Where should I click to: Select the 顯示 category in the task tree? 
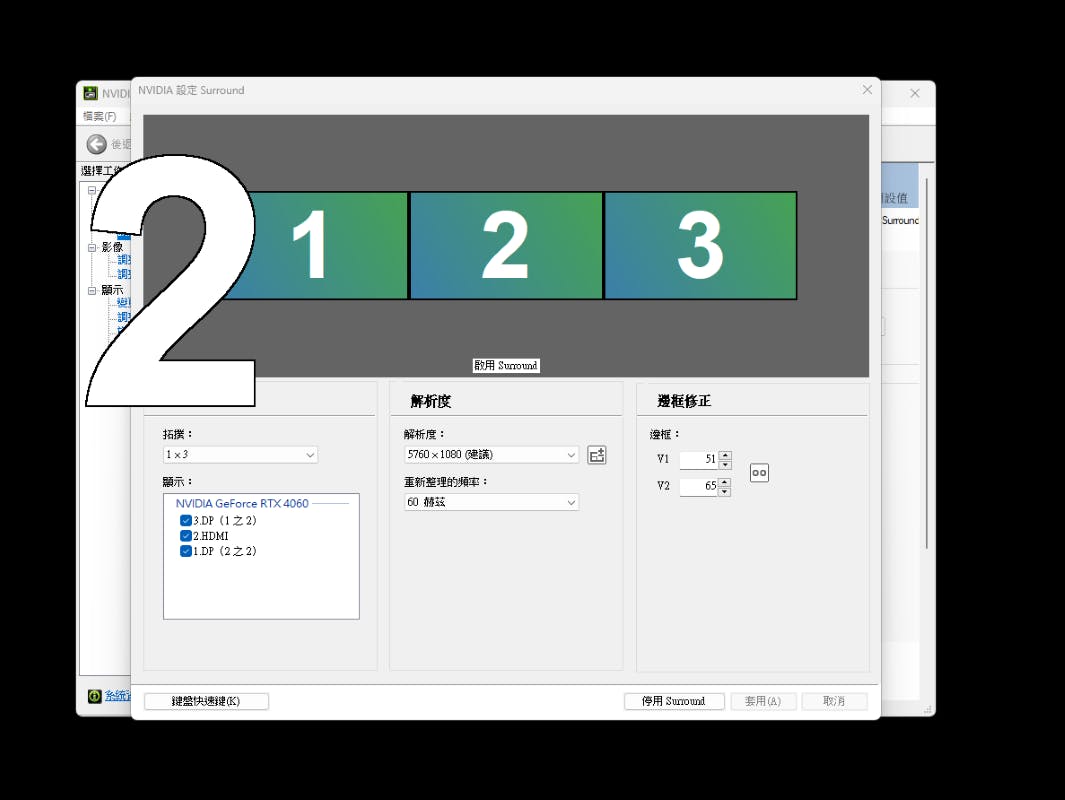tap(112, 291)
